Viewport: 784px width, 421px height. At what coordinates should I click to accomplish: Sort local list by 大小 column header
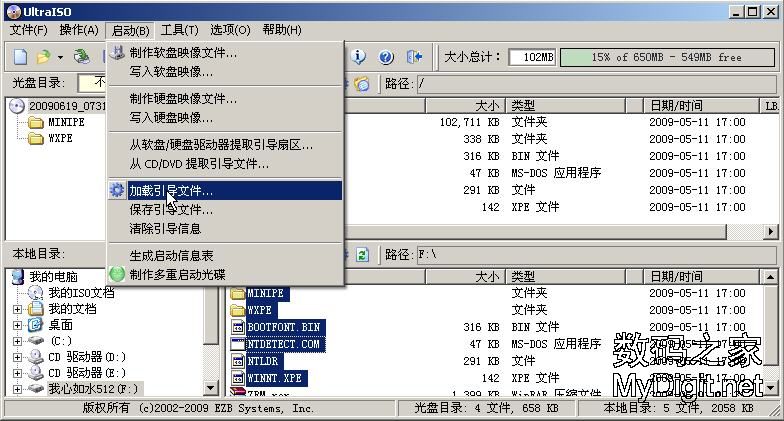coord(465,276)
